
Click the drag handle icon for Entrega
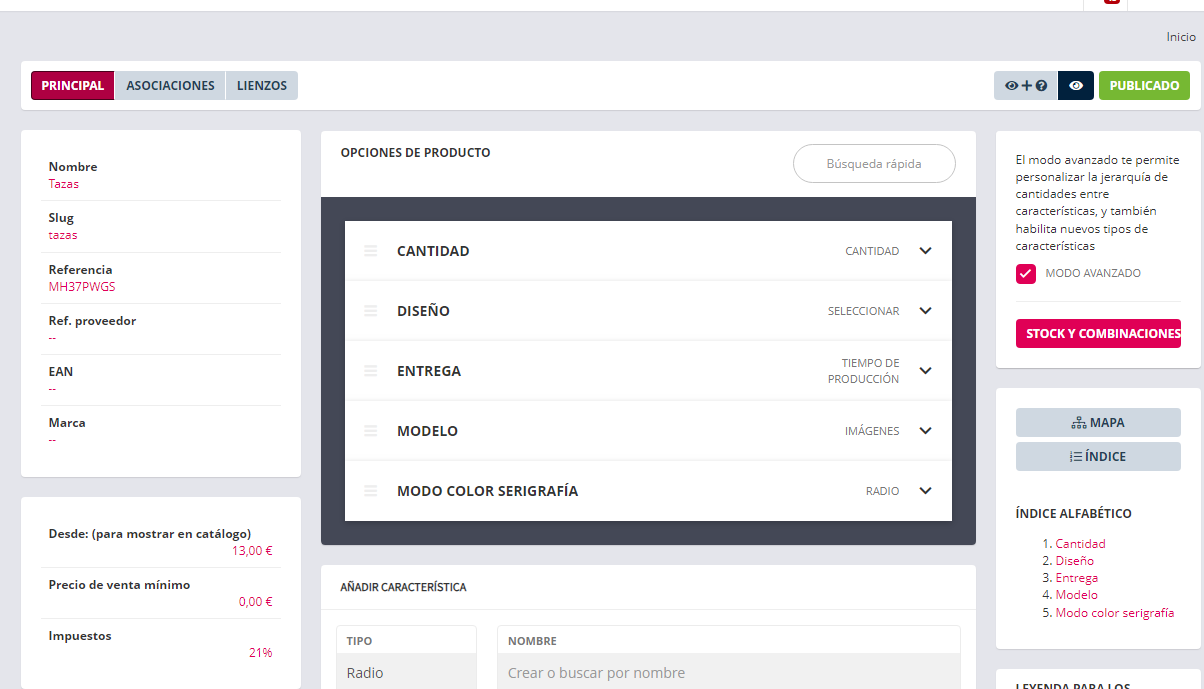pyautogui.click(x=371, y=371)
